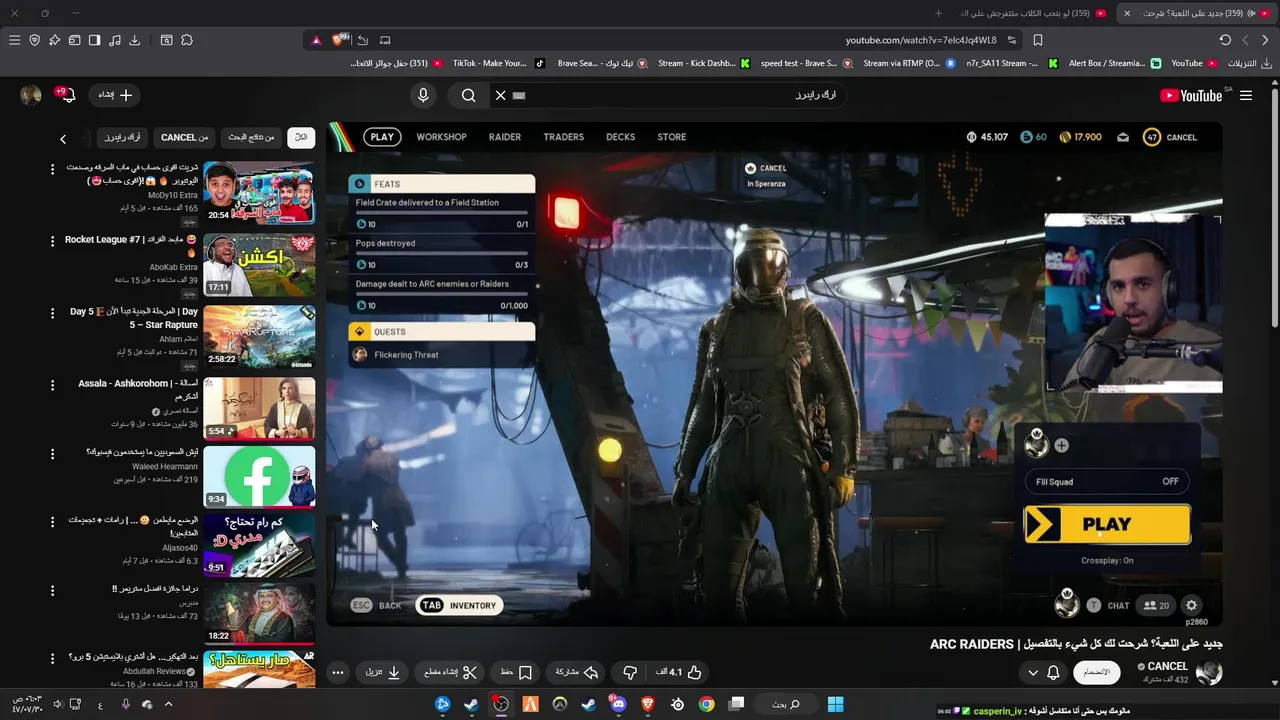Screen dimensions: 1280x720
Task: Open Leo AI sparkle icon in toolbar
Action: click(54, 40)
